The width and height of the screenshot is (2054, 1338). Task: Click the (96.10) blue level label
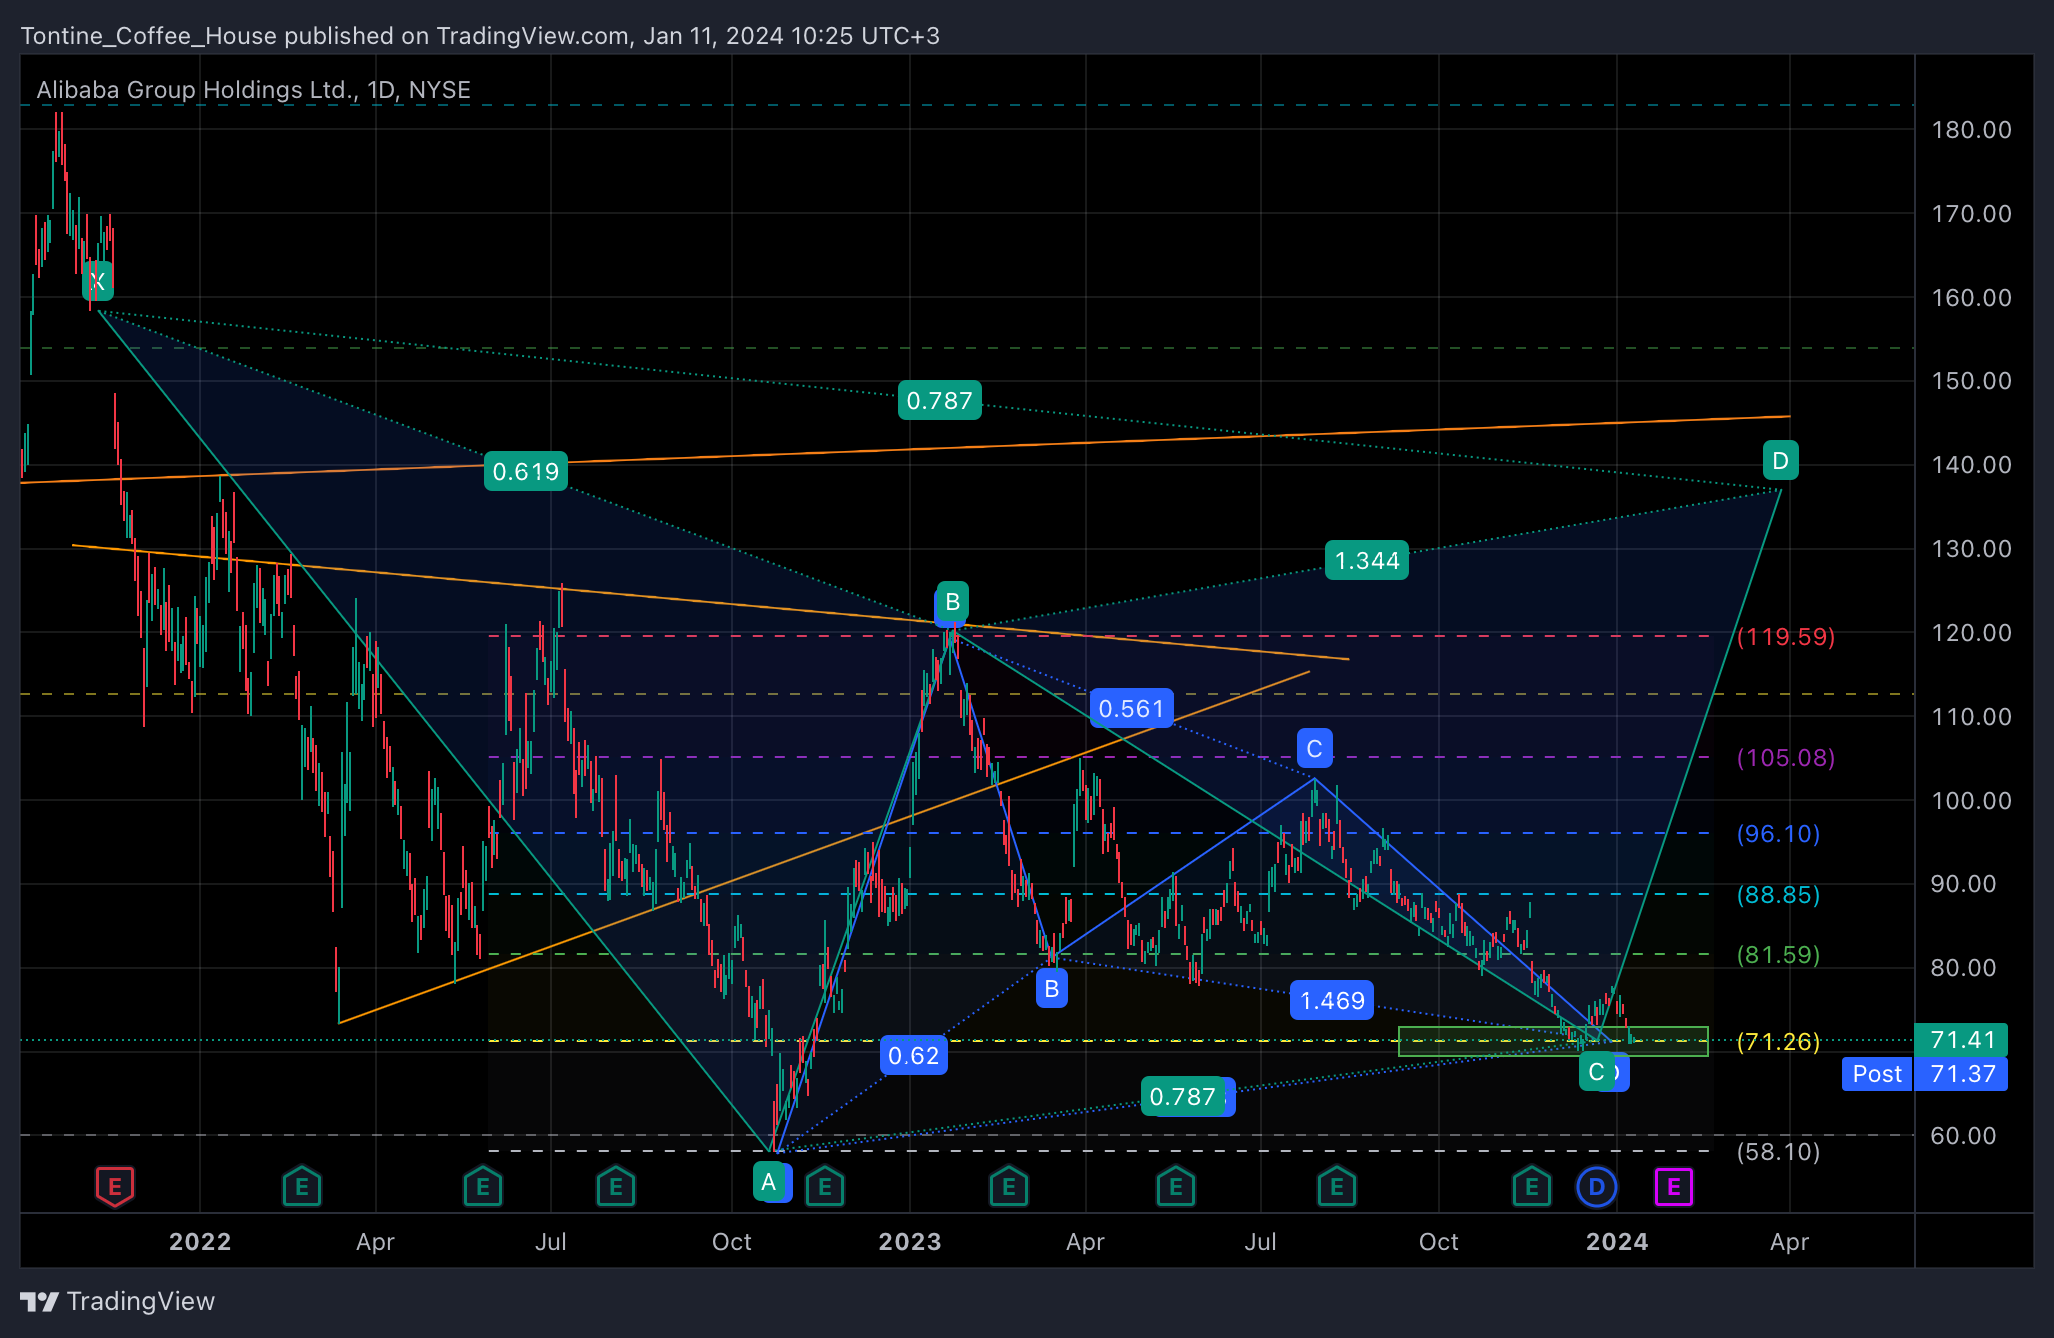pos(1778,833)
